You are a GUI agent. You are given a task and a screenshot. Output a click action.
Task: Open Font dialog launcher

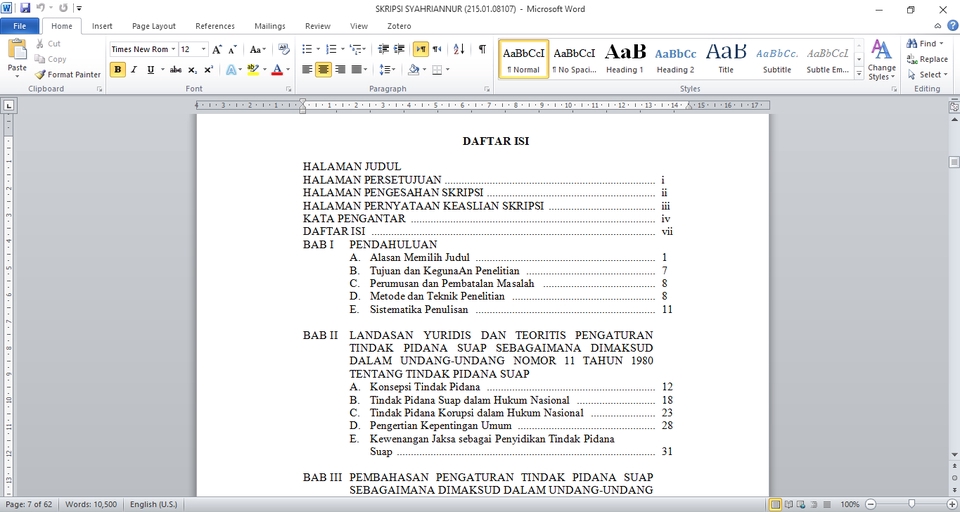click(288, 89)
